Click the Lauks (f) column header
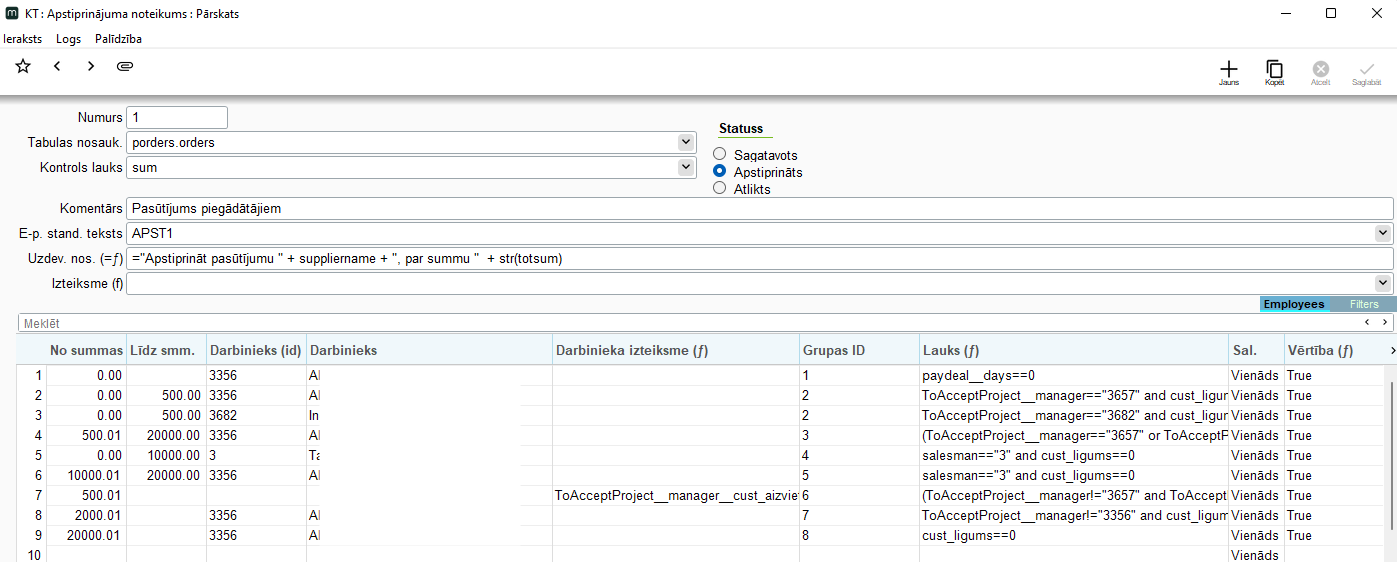Screen dimensions: 1397x562 click(x=1074, y=350)
